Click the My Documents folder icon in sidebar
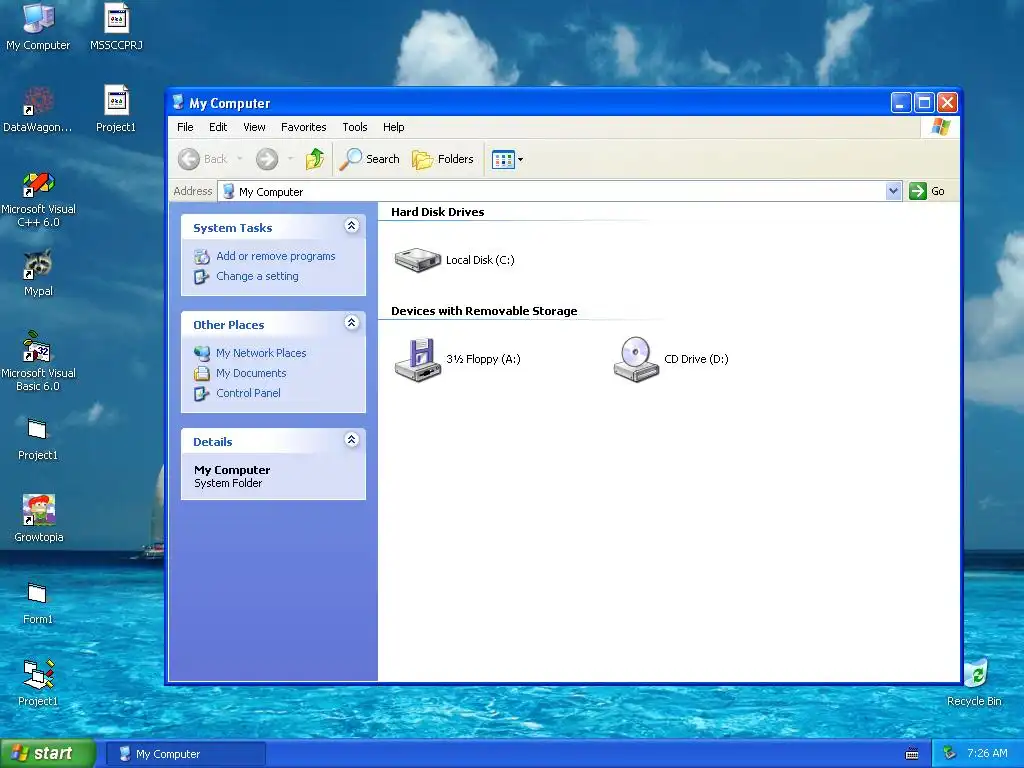The image size is (1024, 768). tap(202, 374)
